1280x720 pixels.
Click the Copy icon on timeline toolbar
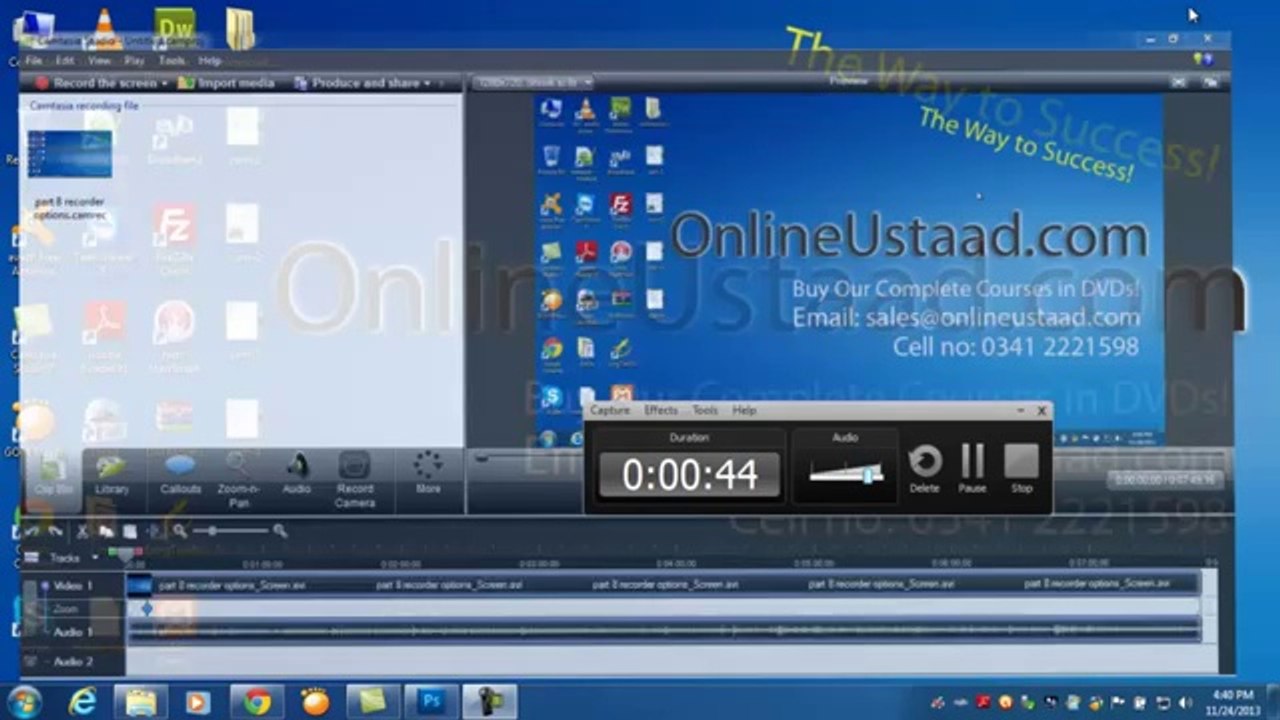click(x=106, y=532)
